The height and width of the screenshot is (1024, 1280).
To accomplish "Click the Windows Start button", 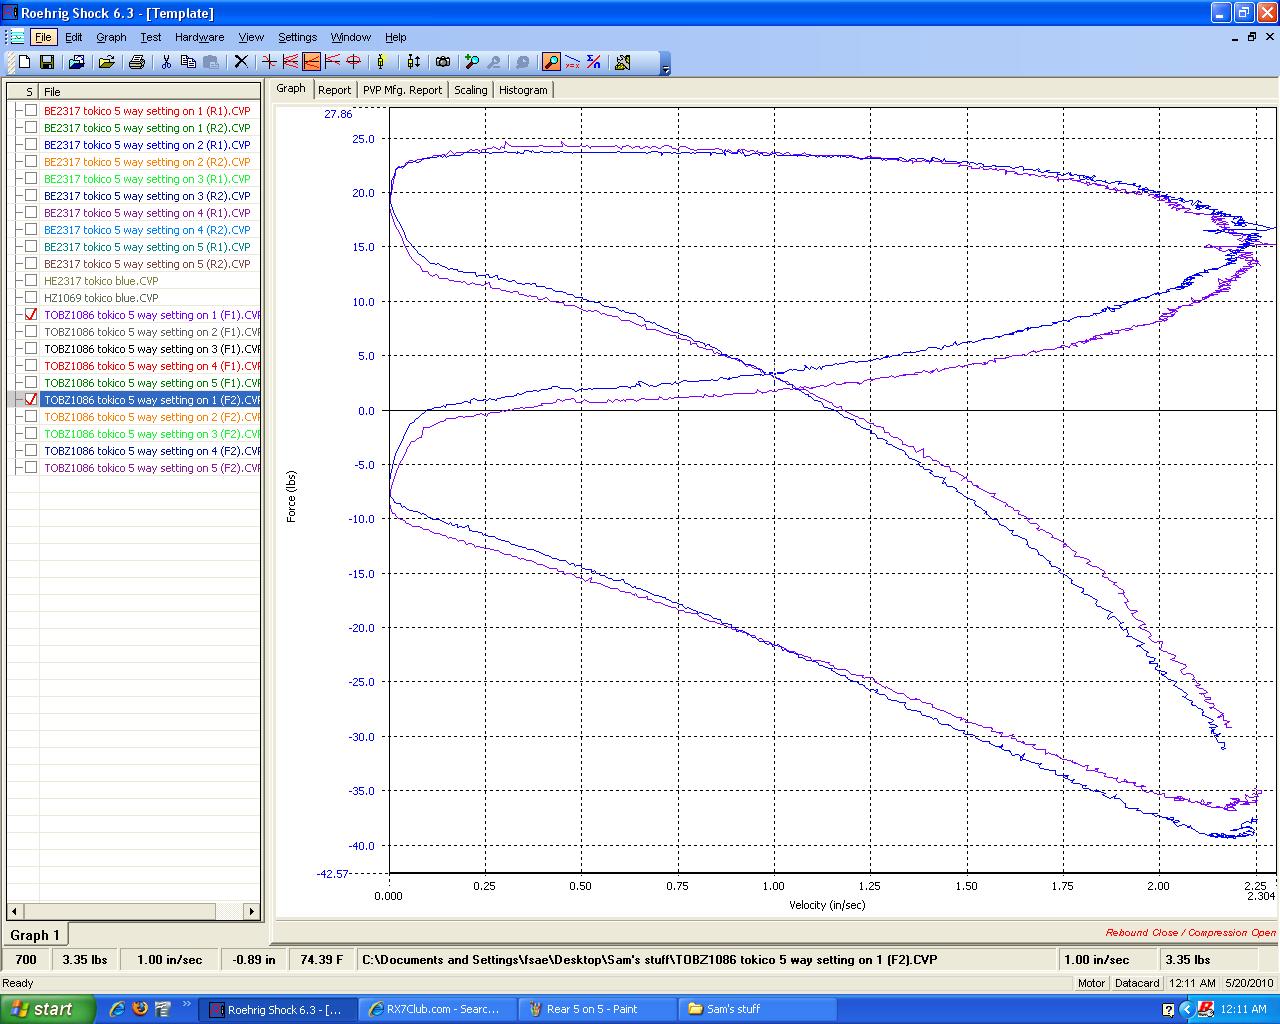I will point(47,1009).
